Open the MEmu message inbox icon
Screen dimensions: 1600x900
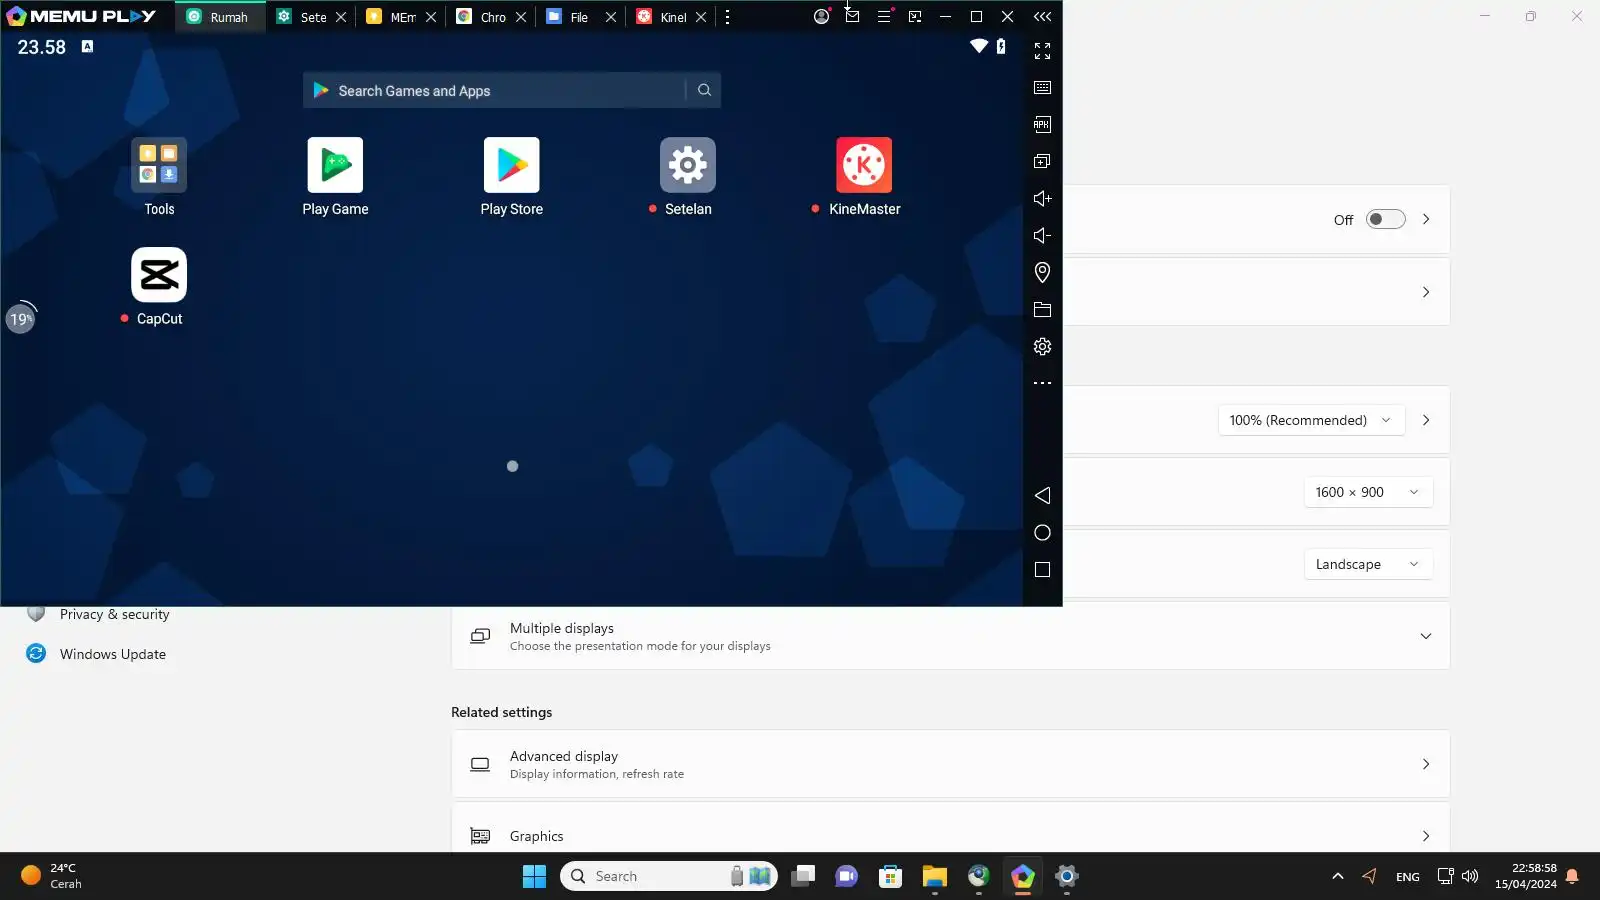tap(852, 16)
